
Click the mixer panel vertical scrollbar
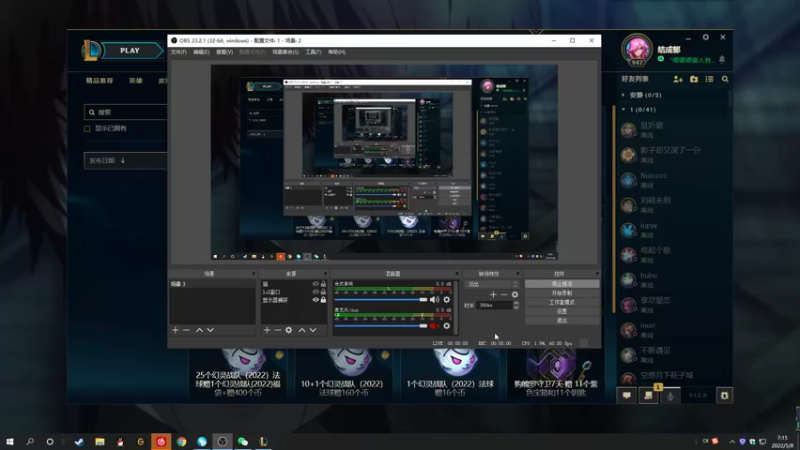click(x=456, y=307)
